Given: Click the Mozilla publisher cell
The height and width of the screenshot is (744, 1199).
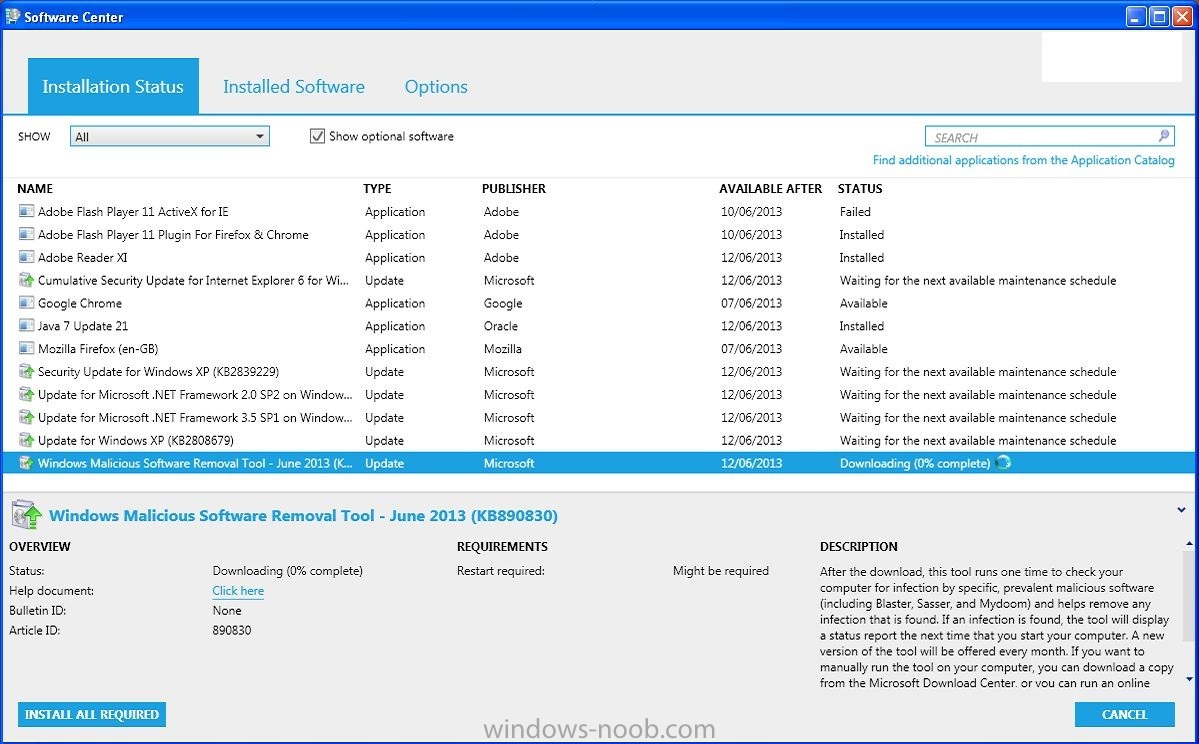Looking at the screenshot, I should [502, 349].
